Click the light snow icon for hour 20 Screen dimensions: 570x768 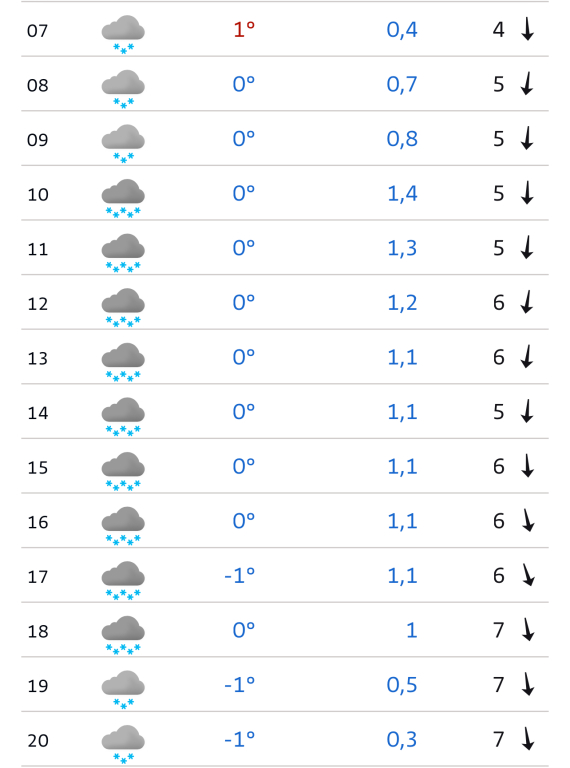(123, 744)
